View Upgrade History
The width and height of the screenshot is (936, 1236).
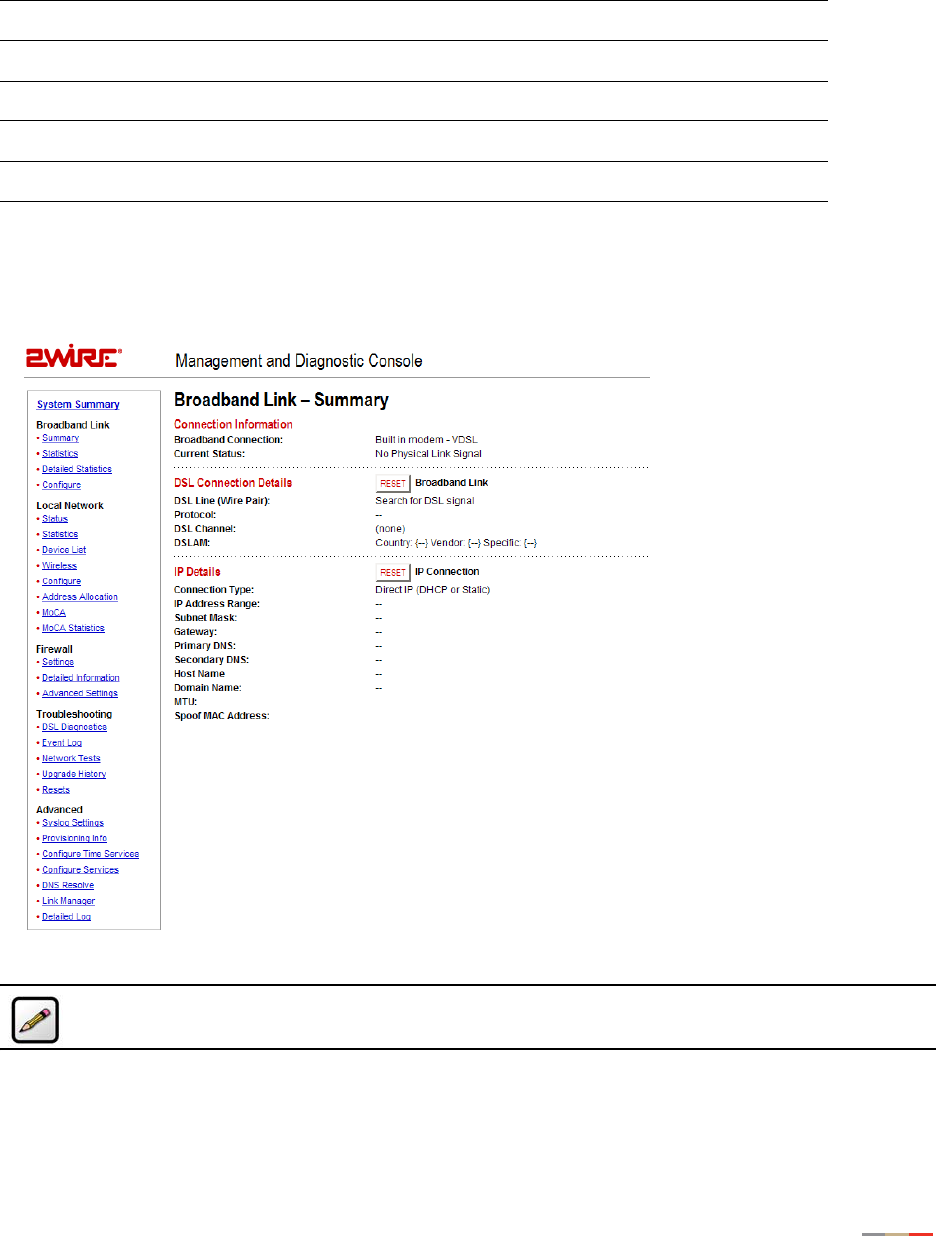(x=74, y=774)
